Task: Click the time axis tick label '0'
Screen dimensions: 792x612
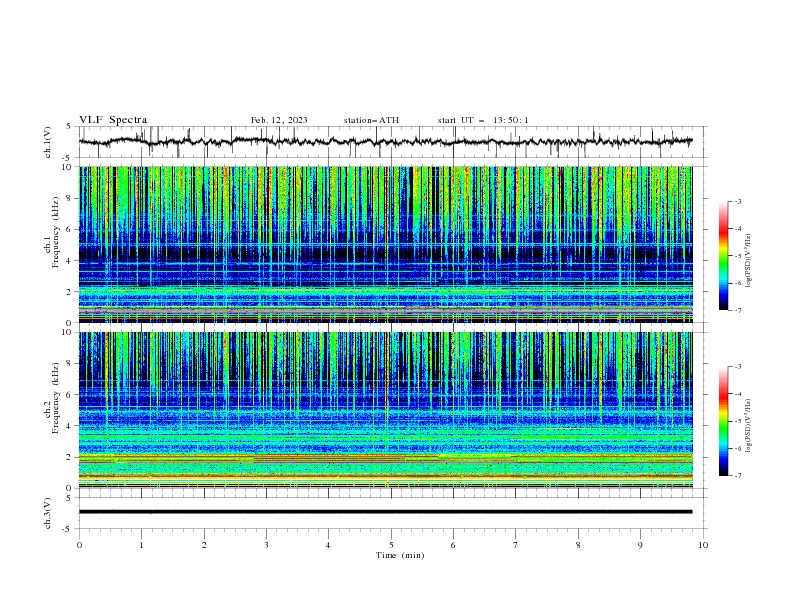Action: (79, 545)
